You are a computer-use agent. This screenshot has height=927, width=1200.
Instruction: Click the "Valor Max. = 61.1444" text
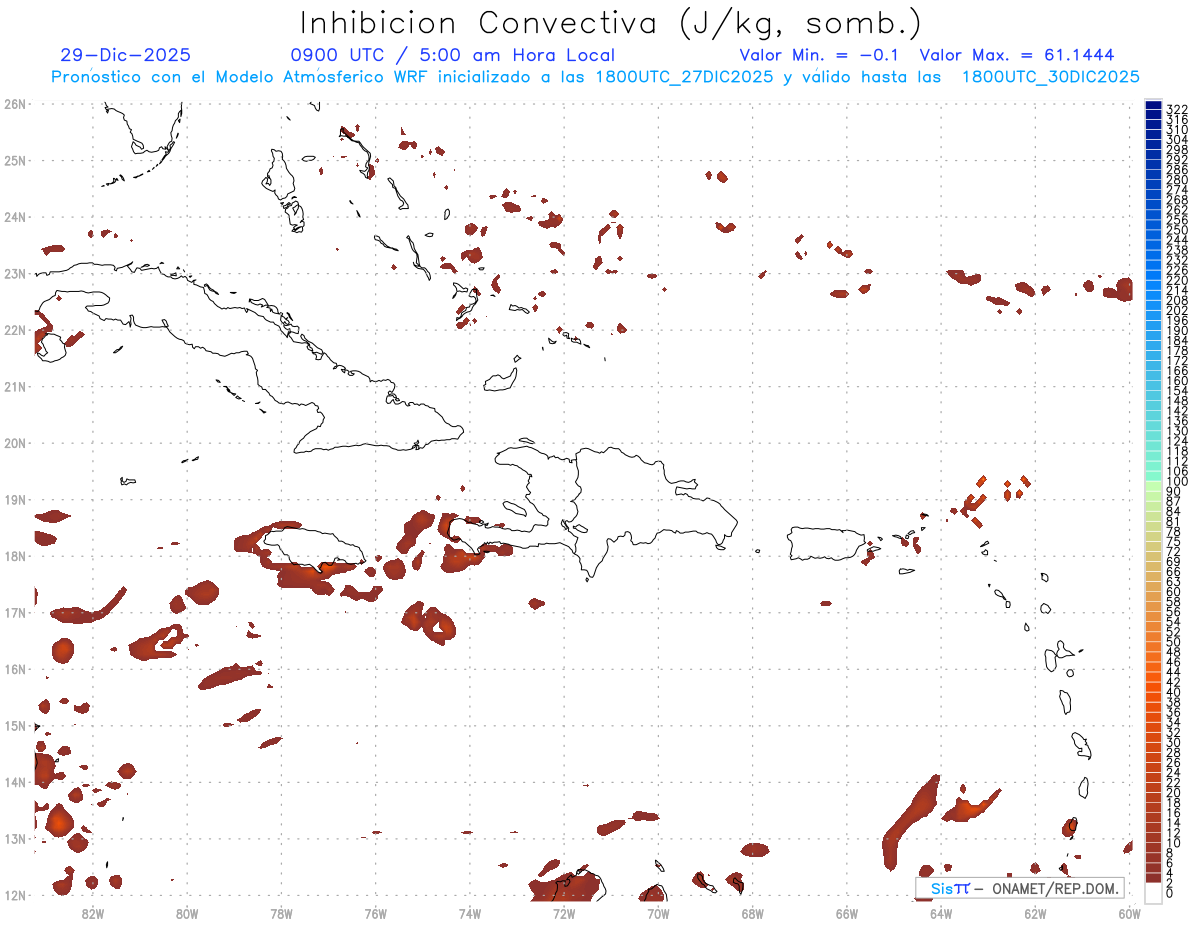pos(1016,55)
